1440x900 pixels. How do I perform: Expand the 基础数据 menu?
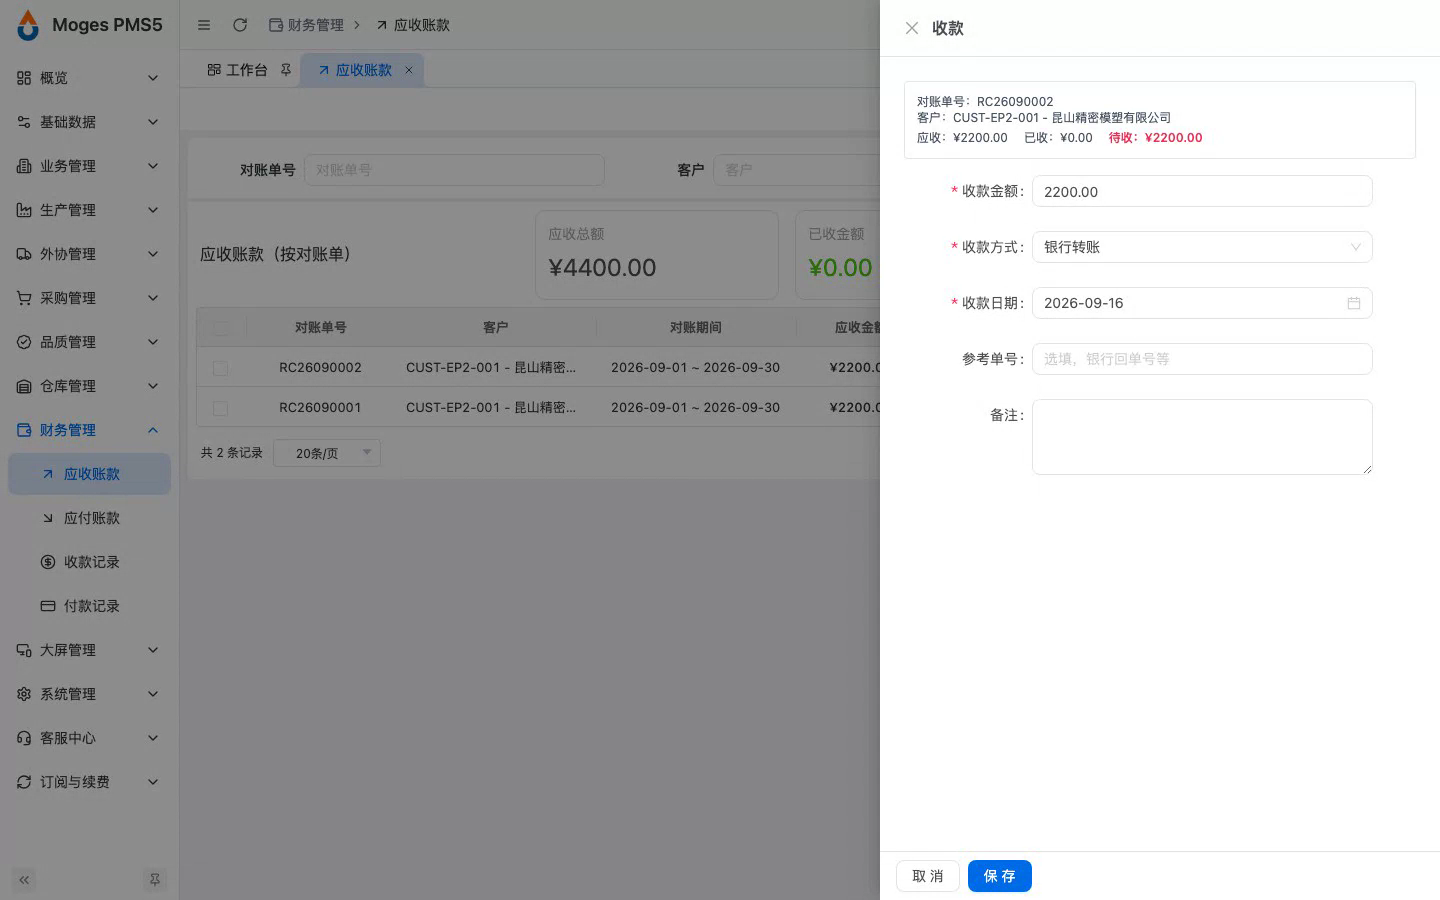(90, 122)
